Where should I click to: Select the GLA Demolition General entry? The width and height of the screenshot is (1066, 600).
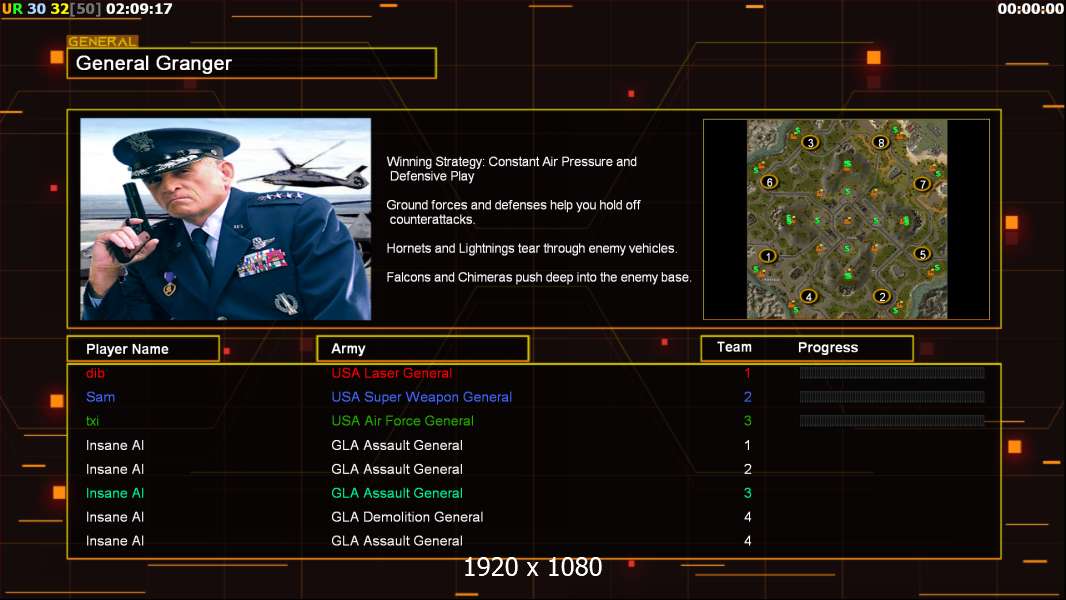coord(407,517)
